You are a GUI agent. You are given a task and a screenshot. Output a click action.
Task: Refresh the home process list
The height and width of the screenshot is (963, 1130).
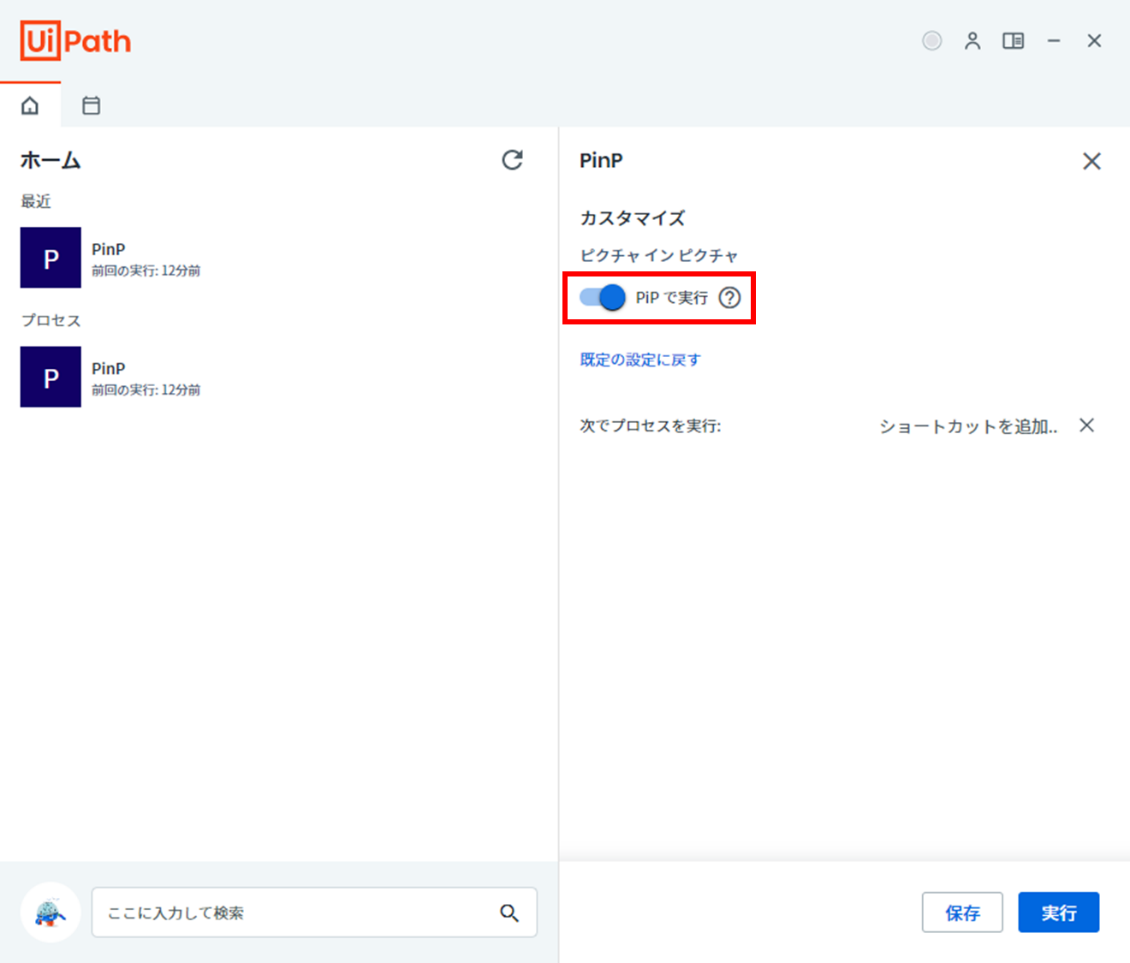(x=512, y=160)
